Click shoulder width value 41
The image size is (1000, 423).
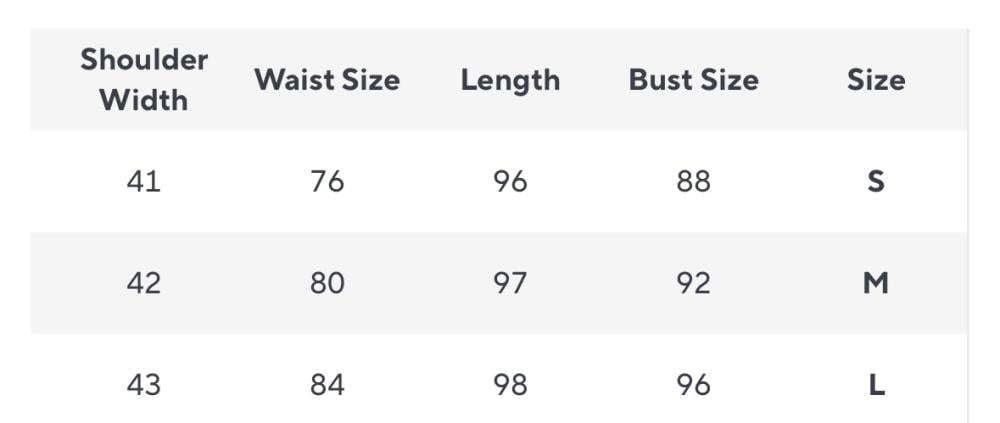pyautogui.click(x=144, y=182)
